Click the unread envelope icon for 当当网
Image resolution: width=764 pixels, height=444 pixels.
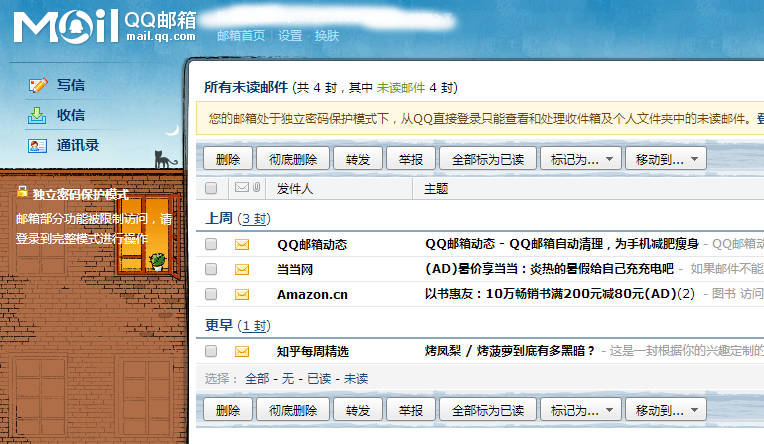[242, 270]
